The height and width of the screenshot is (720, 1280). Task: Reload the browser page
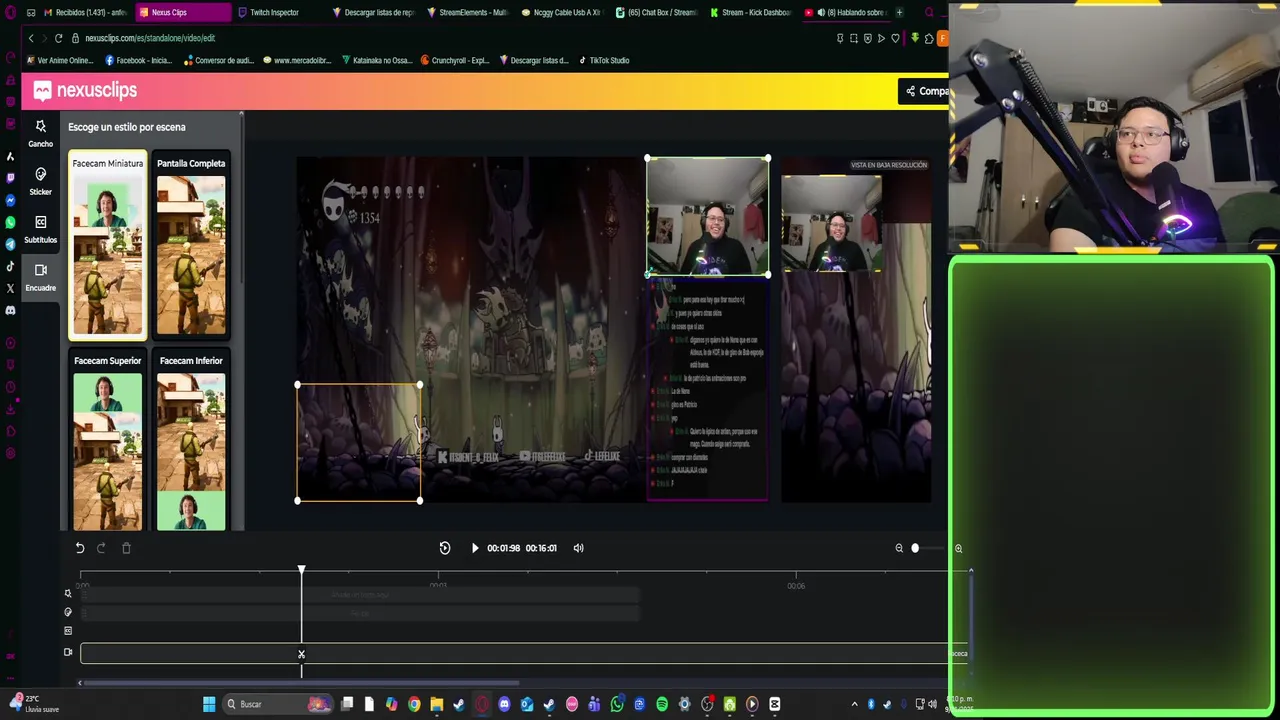59,38
